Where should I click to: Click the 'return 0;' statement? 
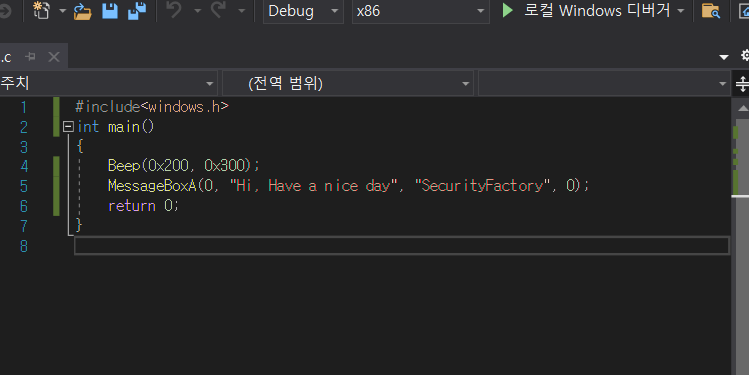tap(143, 206)
